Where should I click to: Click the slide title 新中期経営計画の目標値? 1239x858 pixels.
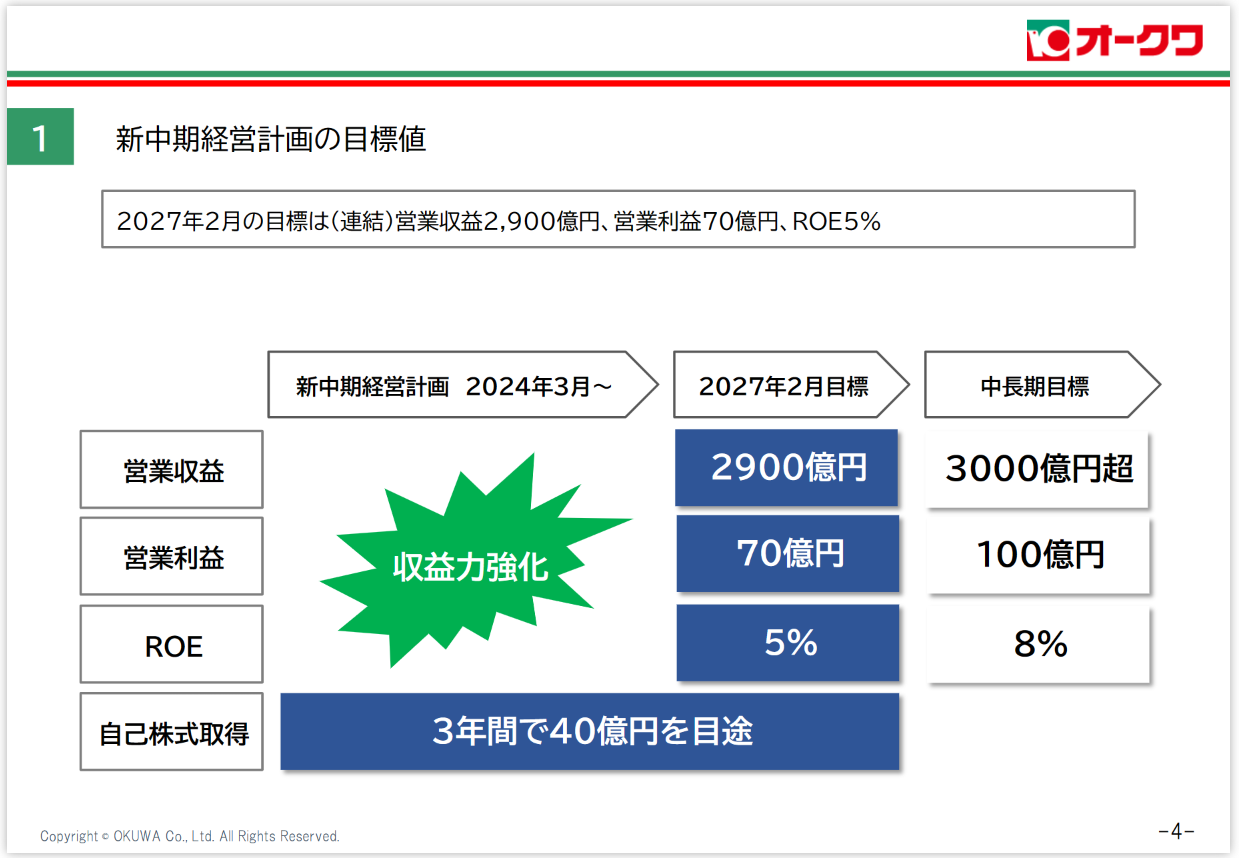[x=271, y=139]
